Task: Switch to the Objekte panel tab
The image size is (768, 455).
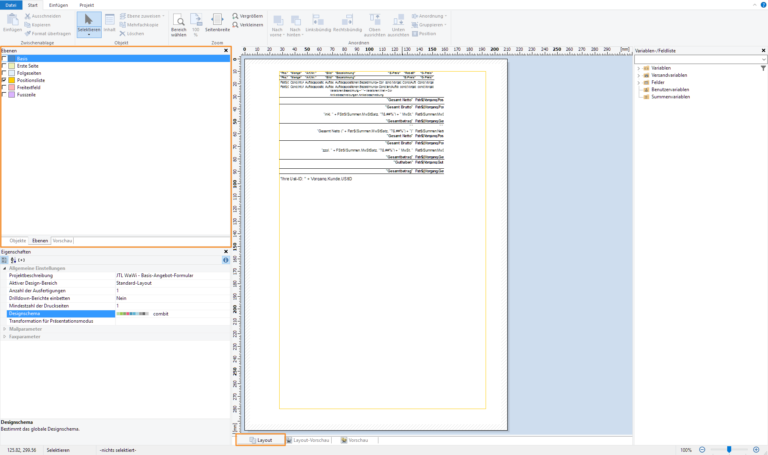Action: [x=17, y=241]
